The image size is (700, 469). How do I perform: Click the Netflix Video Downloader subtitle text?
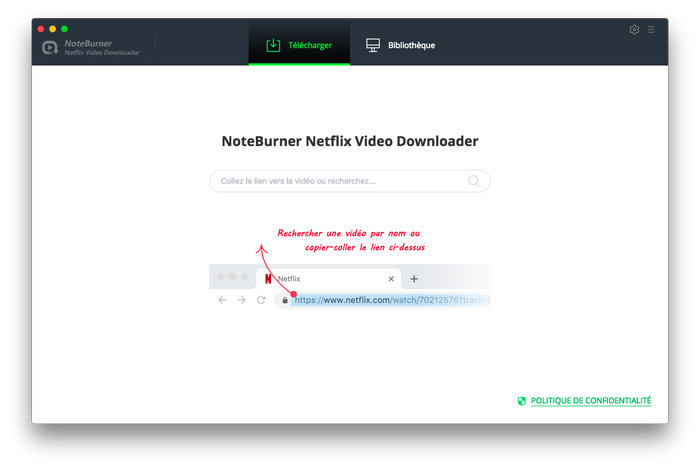point(102,53)
